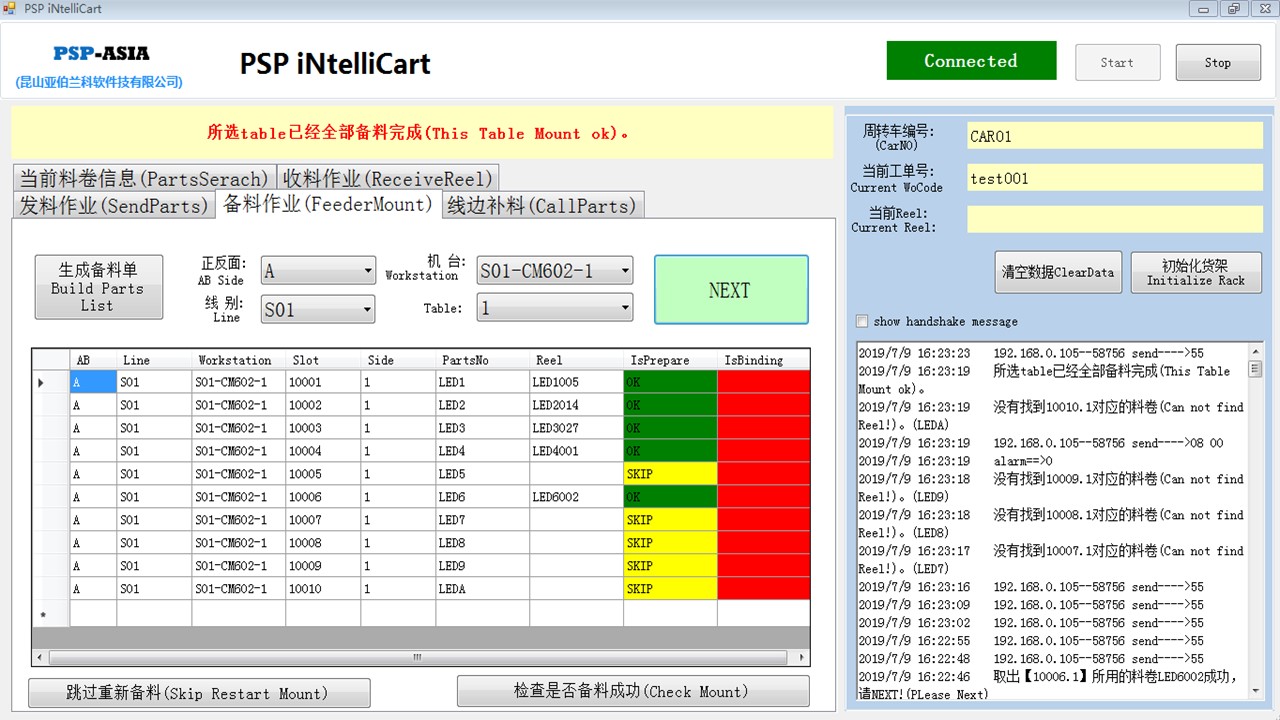Click the greyed Start button
This screenshot has width=1280, height=720.
pyautogui.click(x=1117, y=62)
